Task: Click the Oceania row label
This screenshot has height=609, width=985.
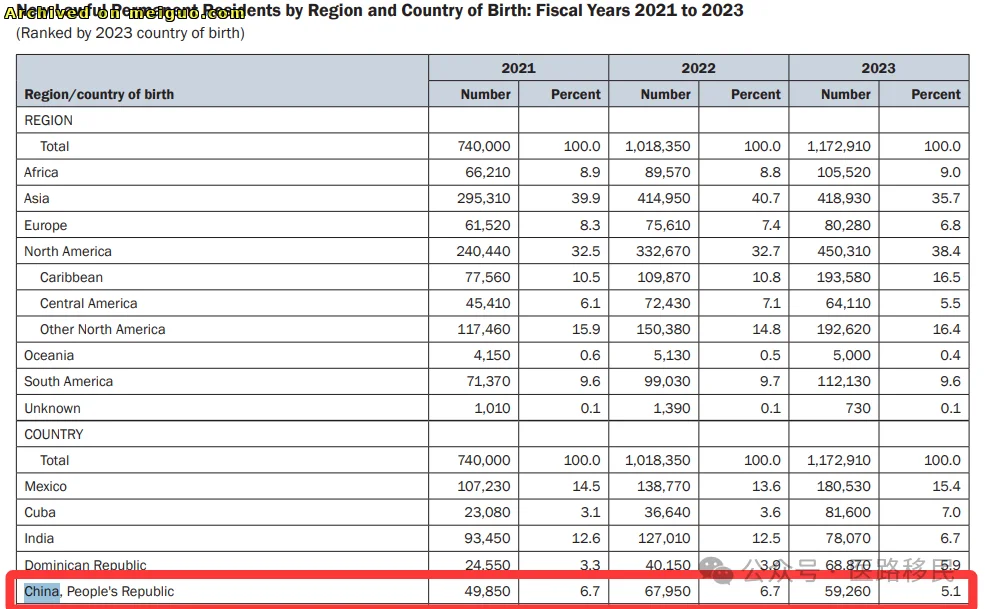Action: click(49, 355)
